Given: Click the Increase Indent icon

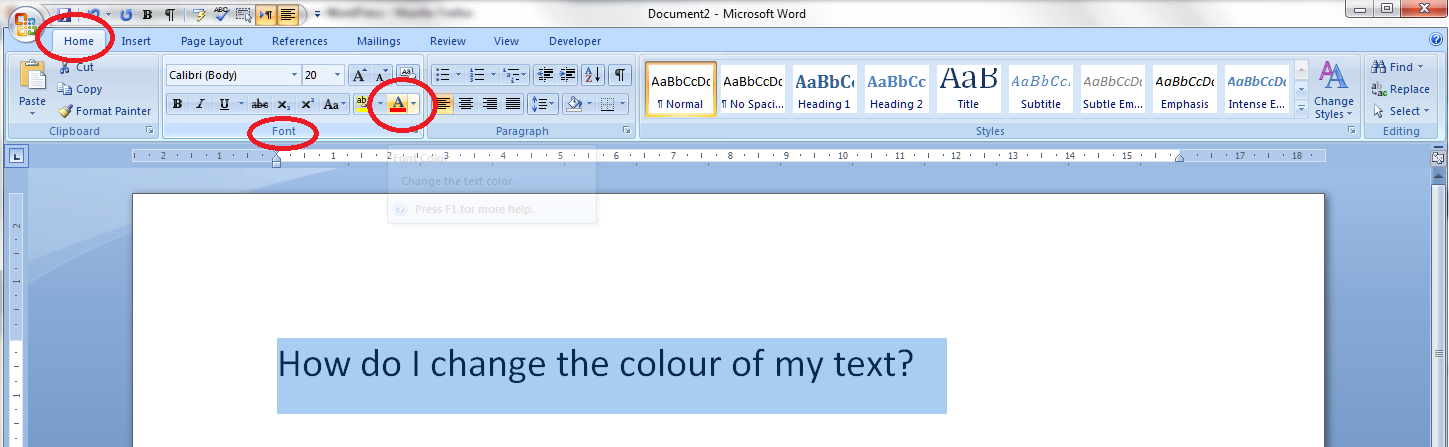Looking at the screenshot, I should [567, 75].
